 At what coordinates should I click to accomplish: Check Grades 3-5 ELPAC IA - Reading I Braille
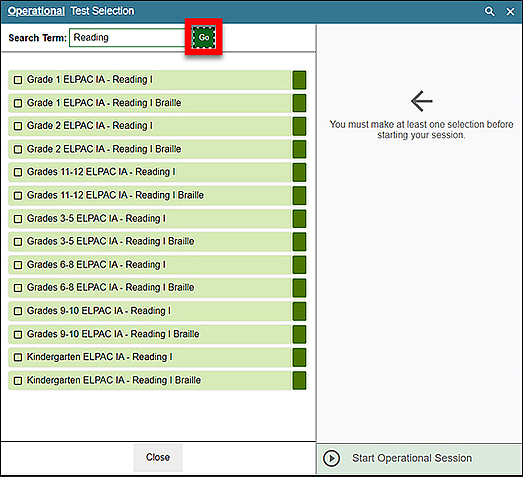tap(18, 242)
